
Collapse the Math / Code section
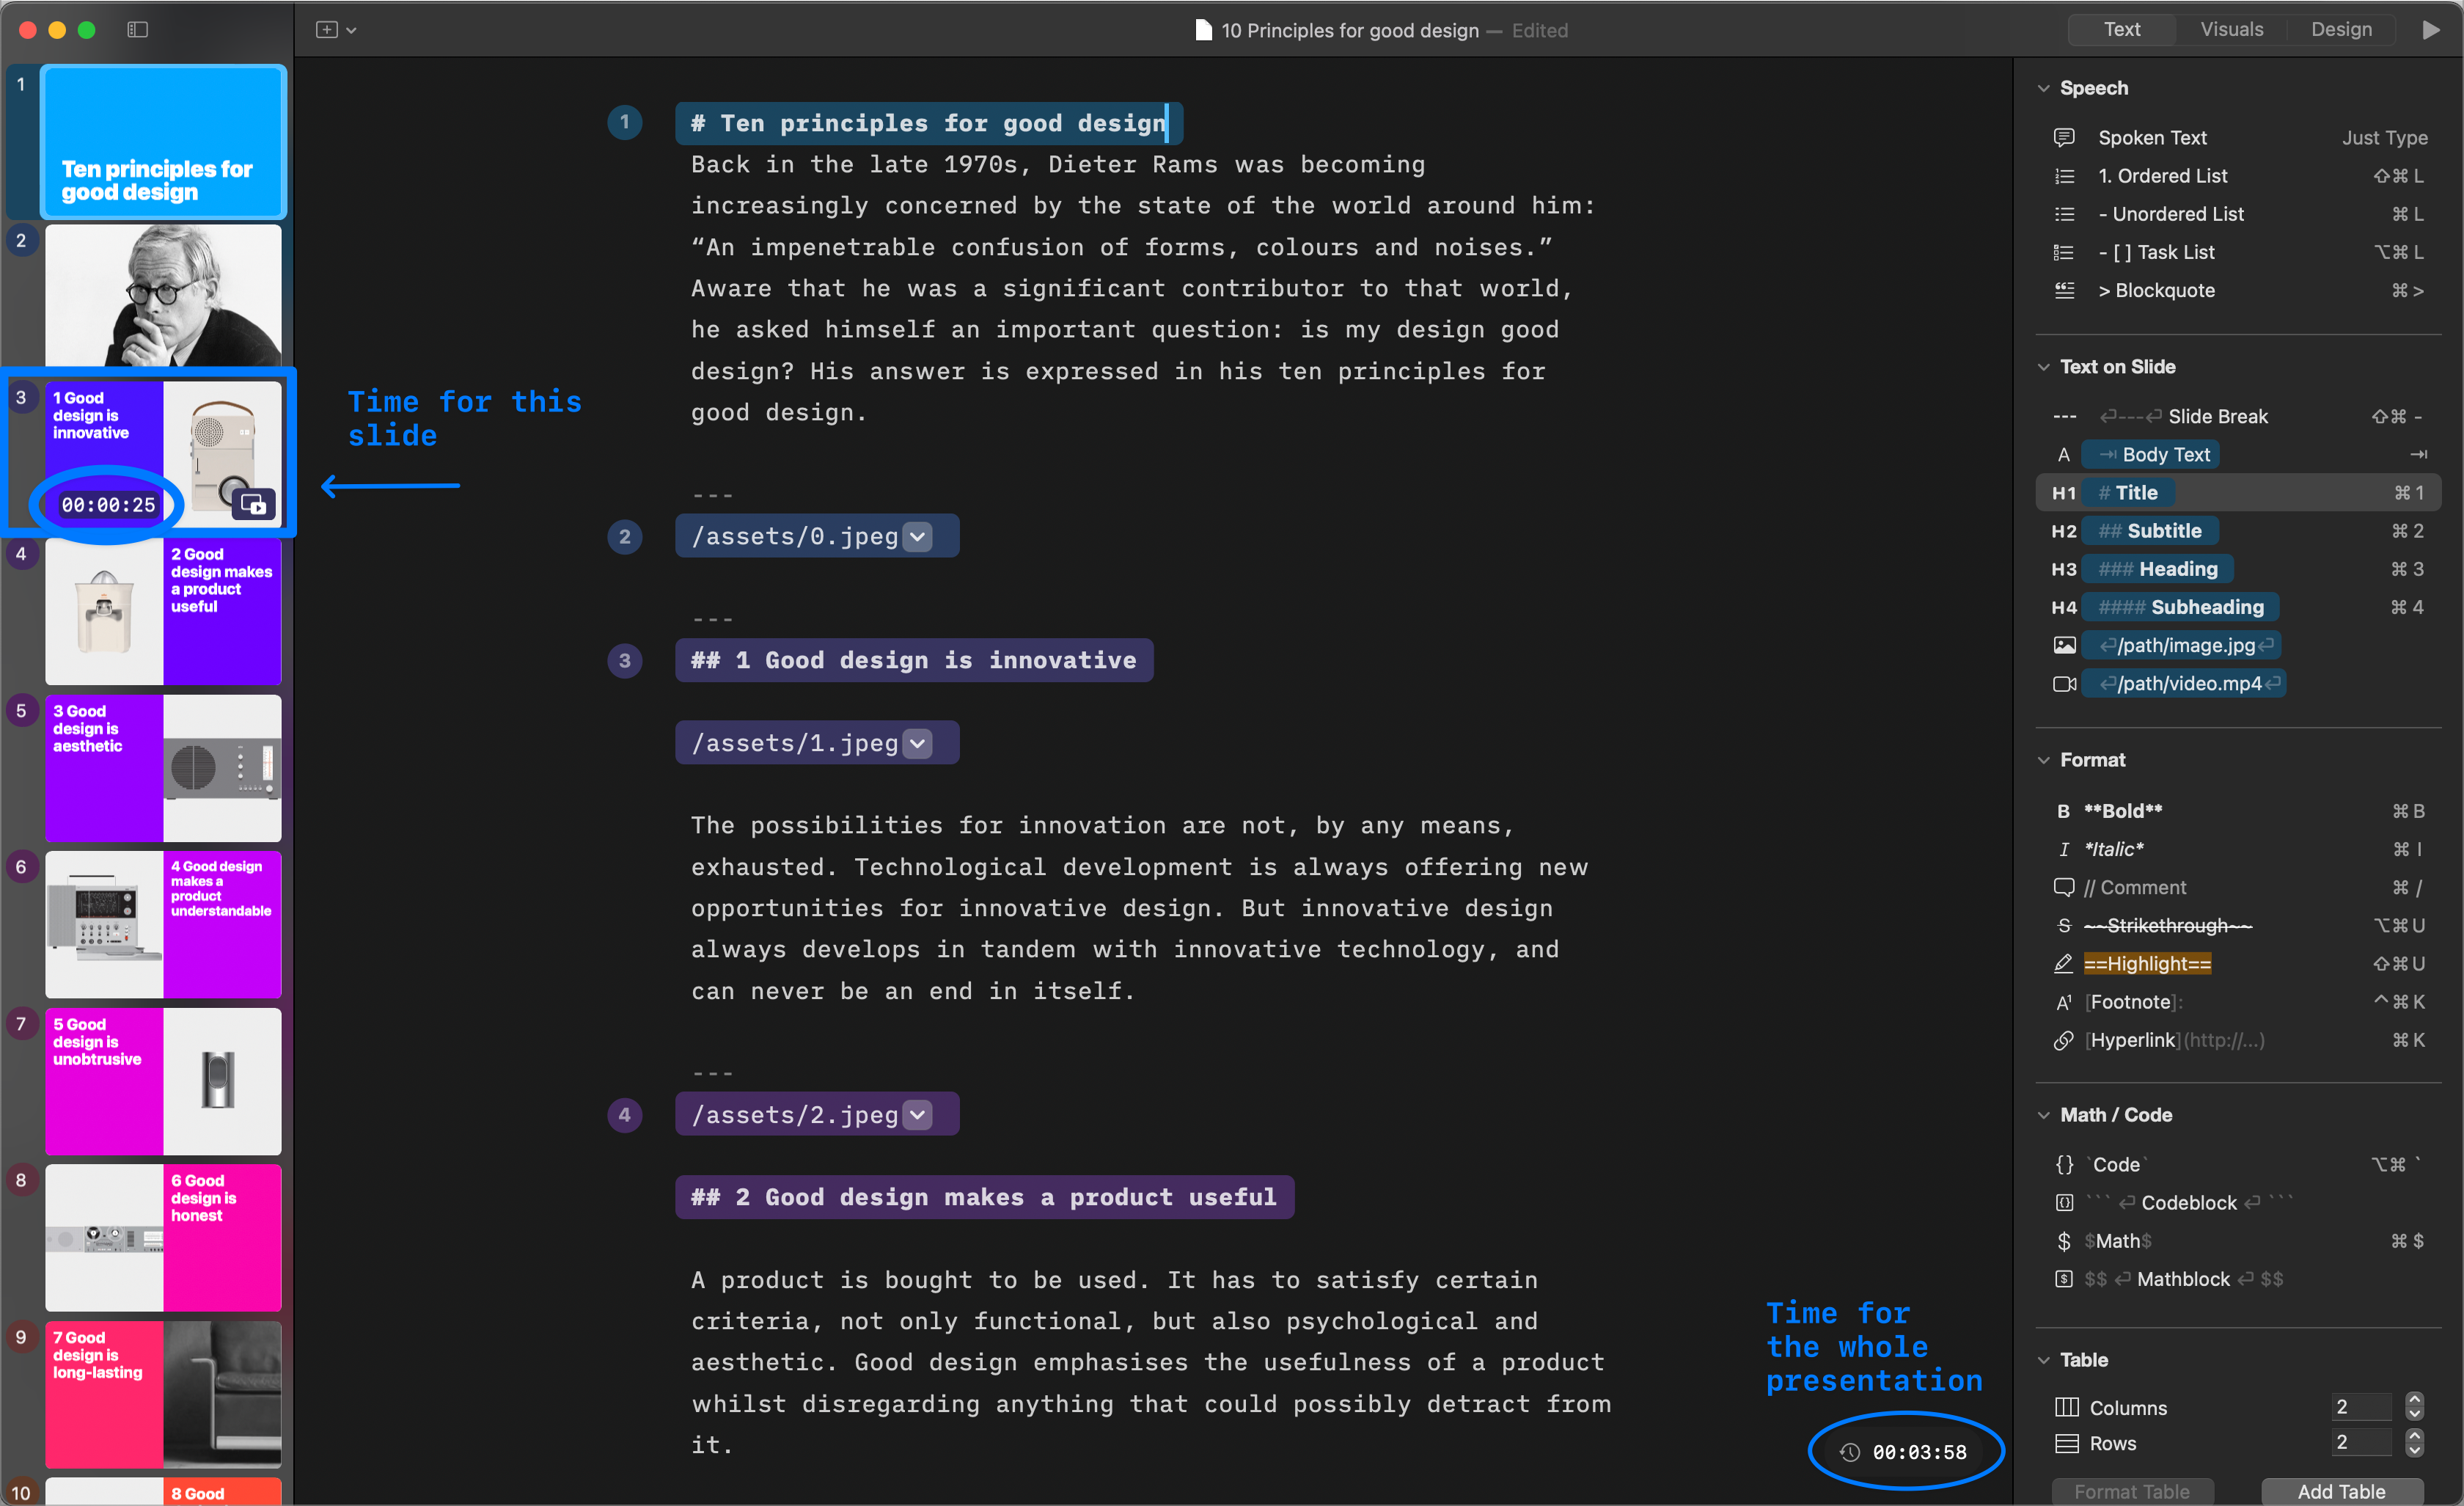(x=2043, y=1115)
